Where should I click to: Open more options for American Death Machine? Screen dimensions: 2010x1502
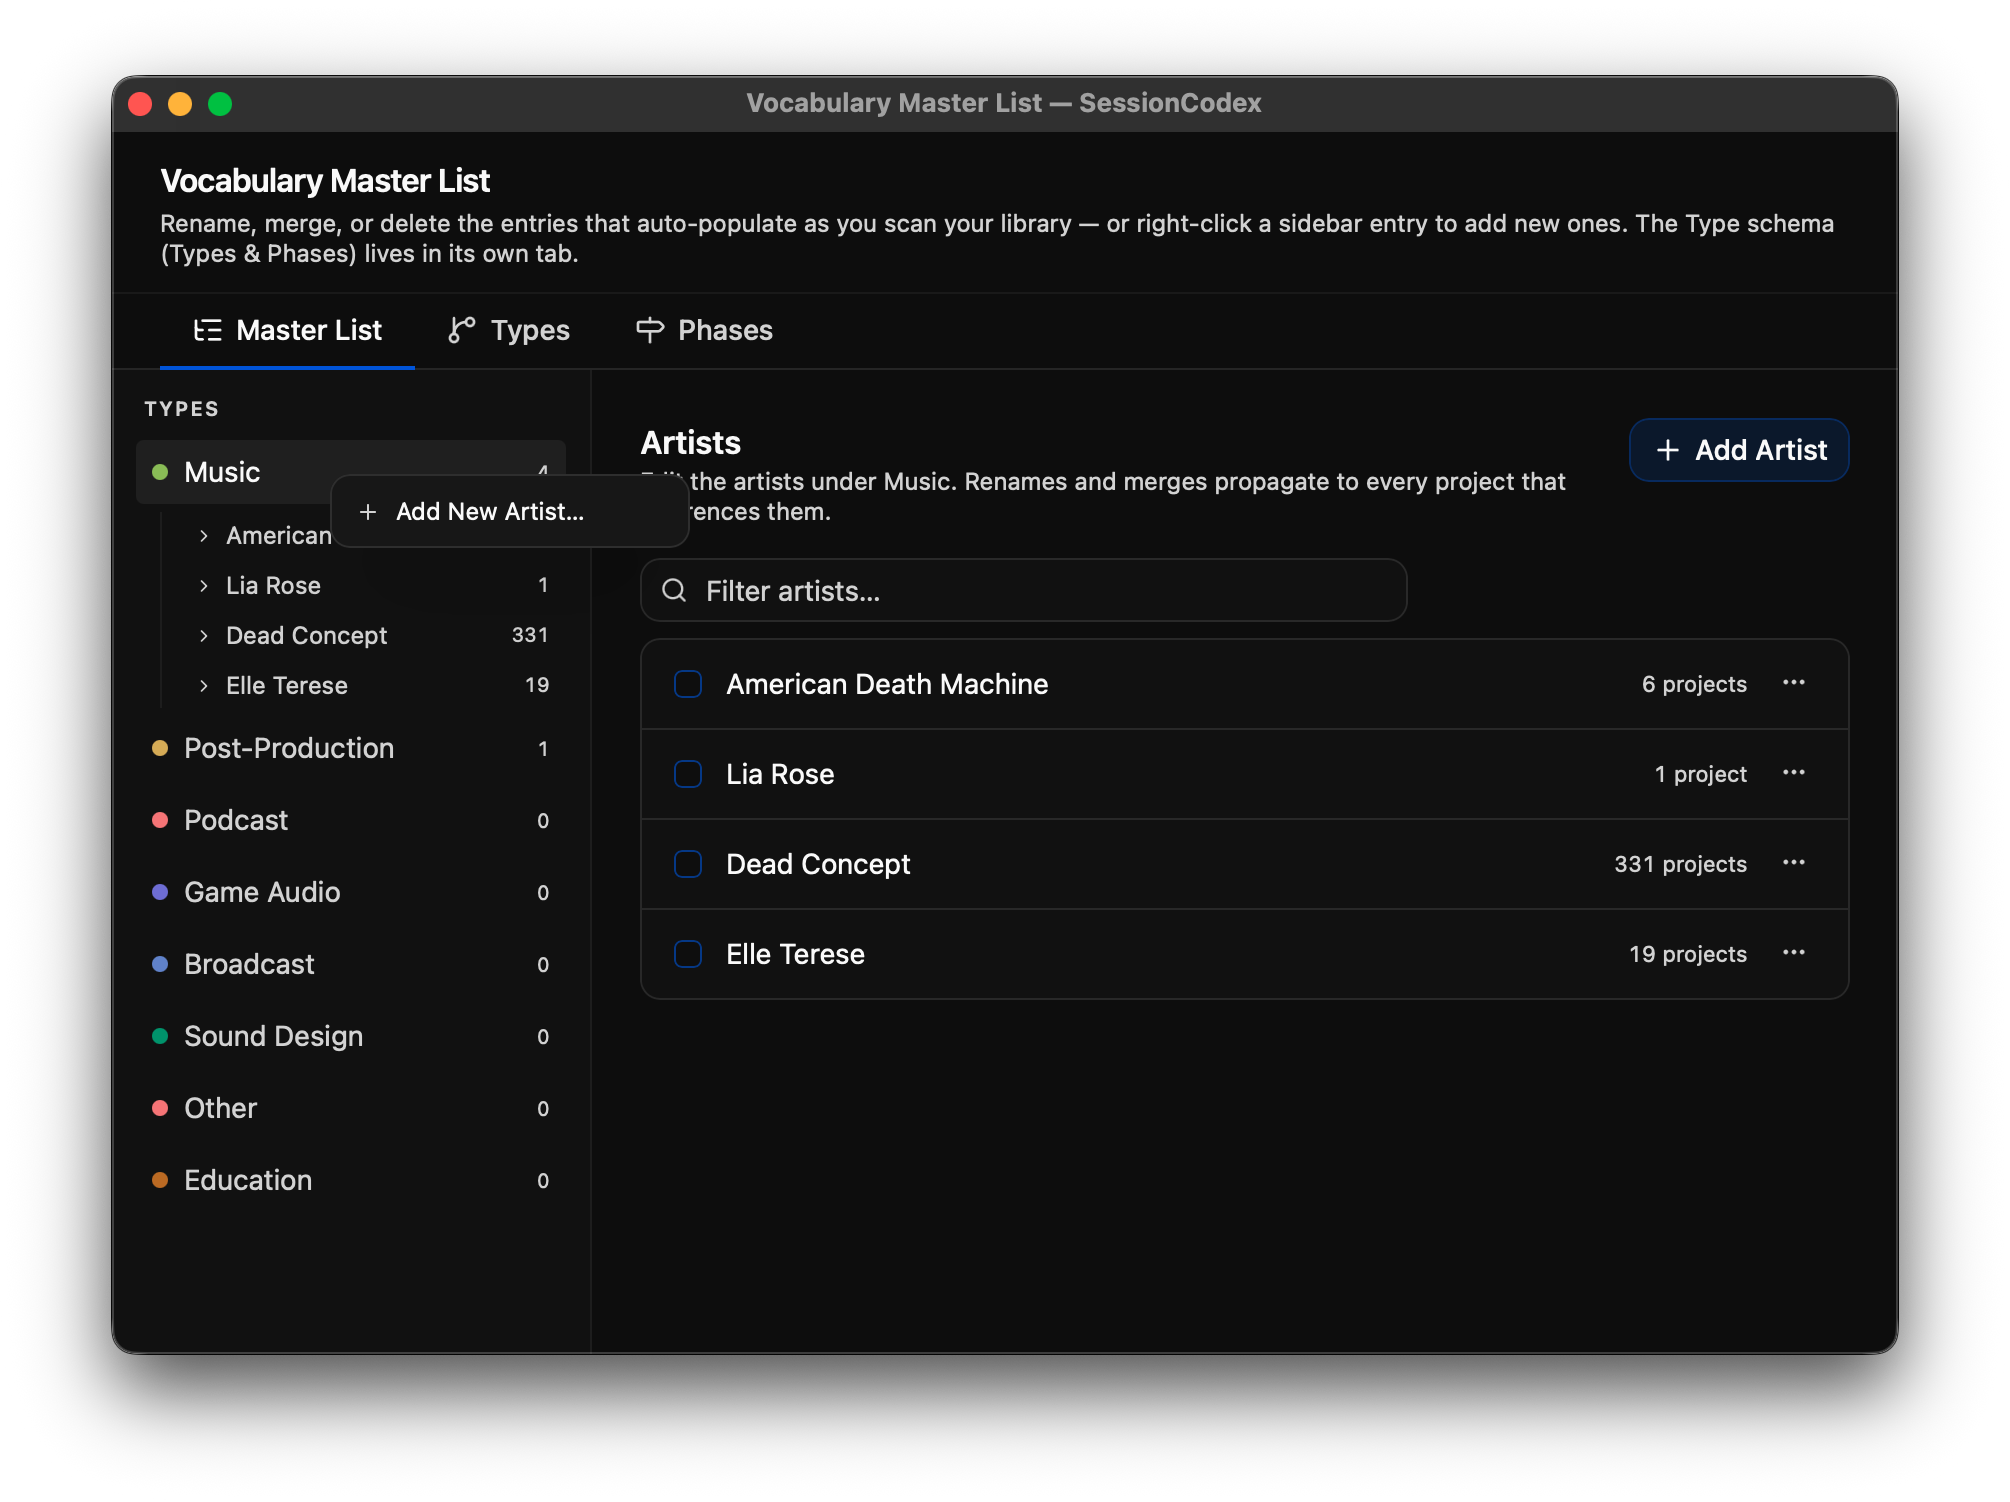click(1794, 683)
